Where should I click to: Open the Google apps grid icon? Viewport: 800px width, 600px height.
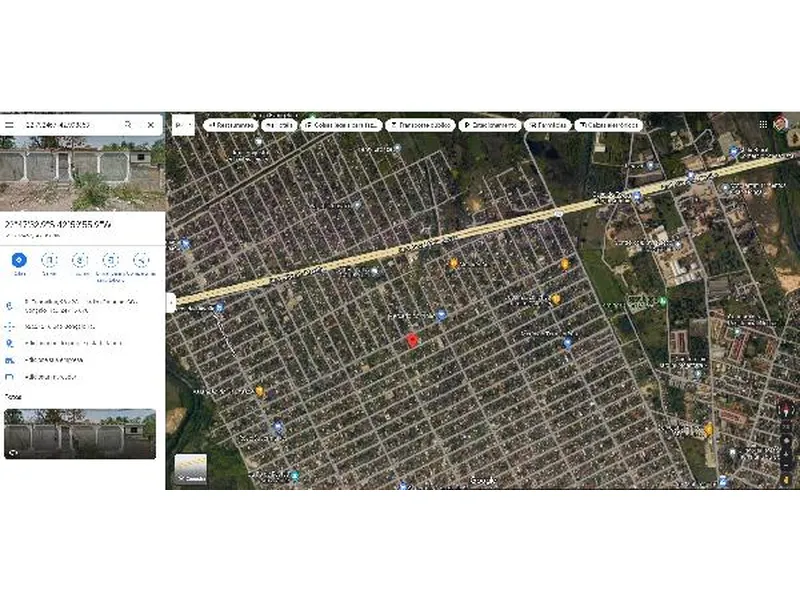[x=763, y=124]
